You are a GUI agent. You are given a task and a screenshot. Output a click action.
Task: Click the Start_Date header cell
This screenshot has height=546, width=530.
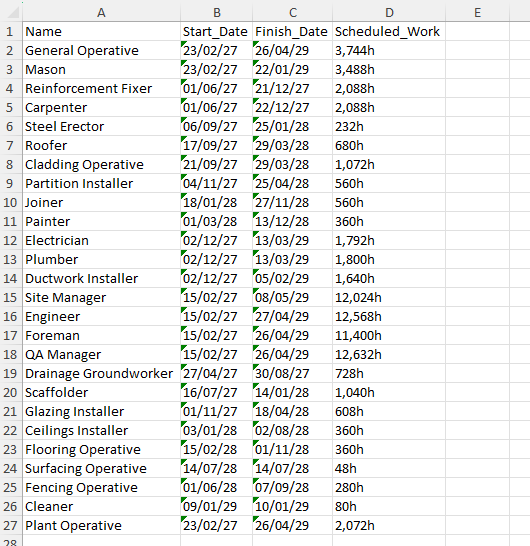[217, 31]
